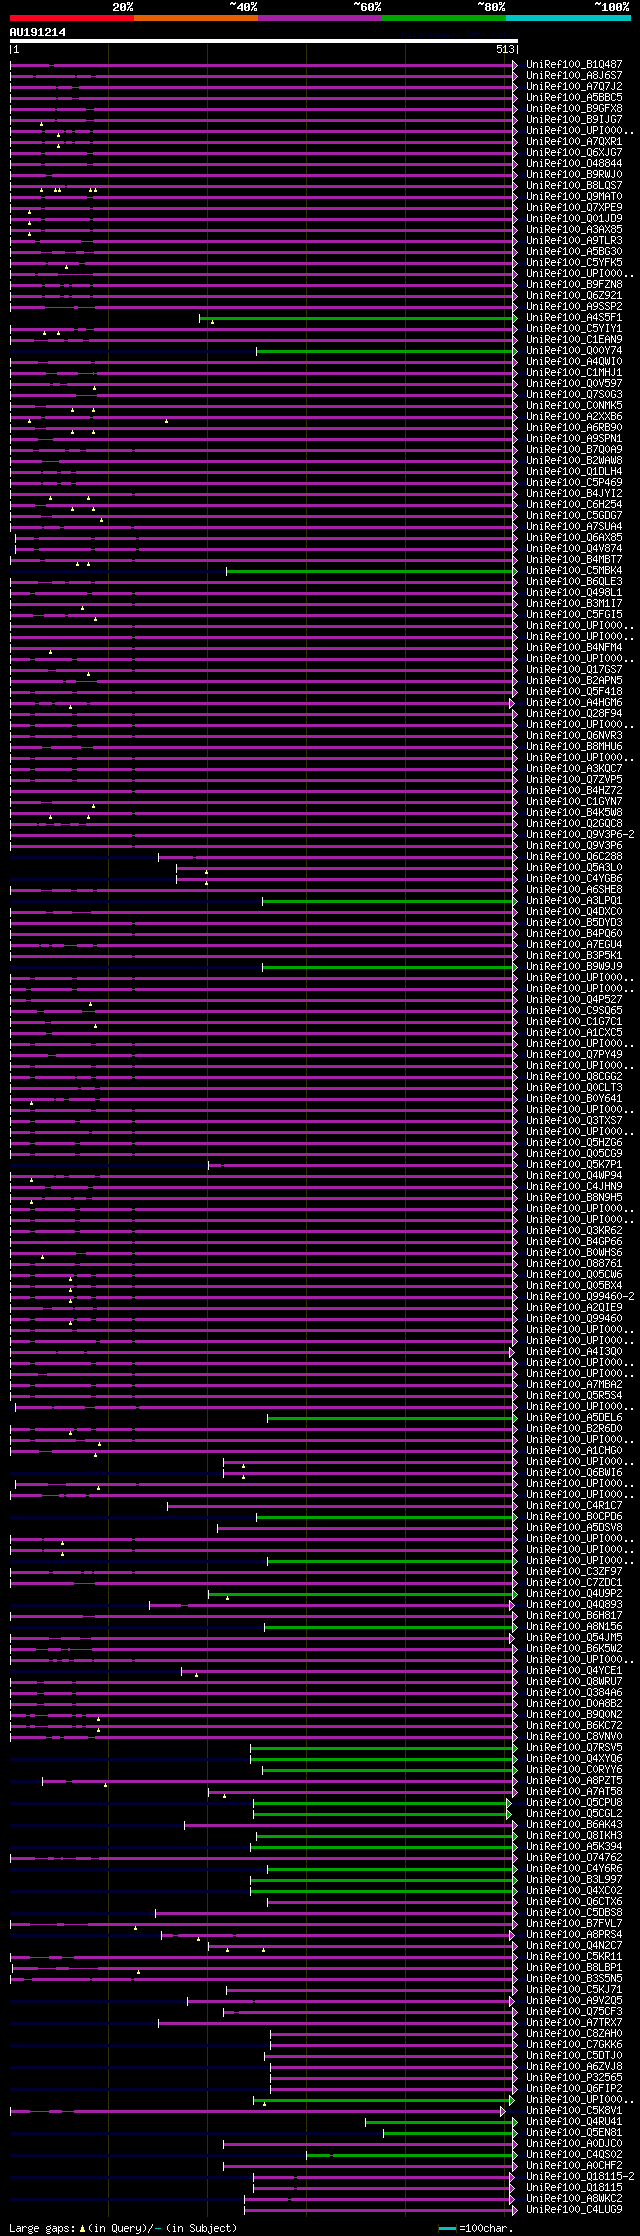Select the UniRef100_Q7XPE9 label
Screen dimensions: 640x2236
coord(574,207)
